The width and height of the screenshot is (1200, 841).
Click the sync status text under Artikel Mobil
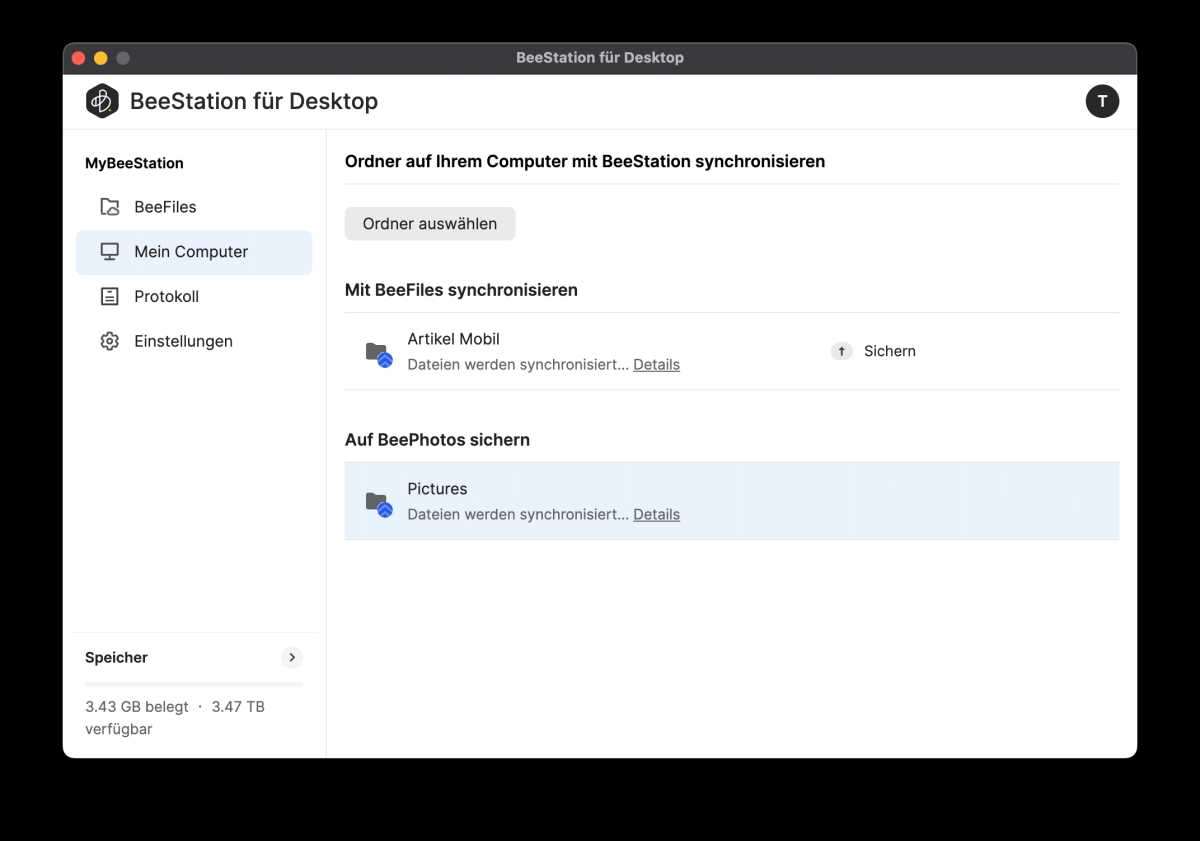(518, 365)
